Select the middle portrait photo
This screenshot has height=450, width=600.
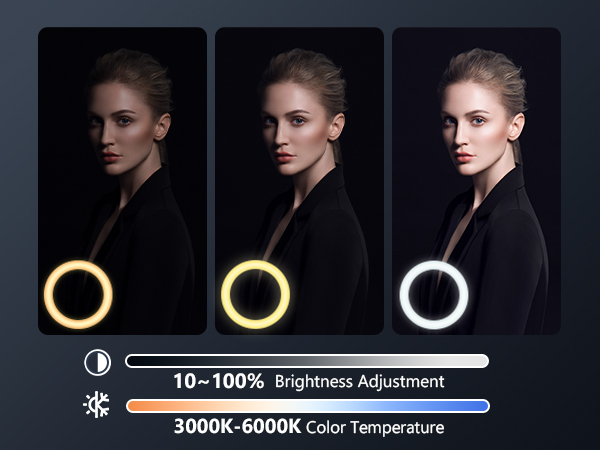click(299, 181)
